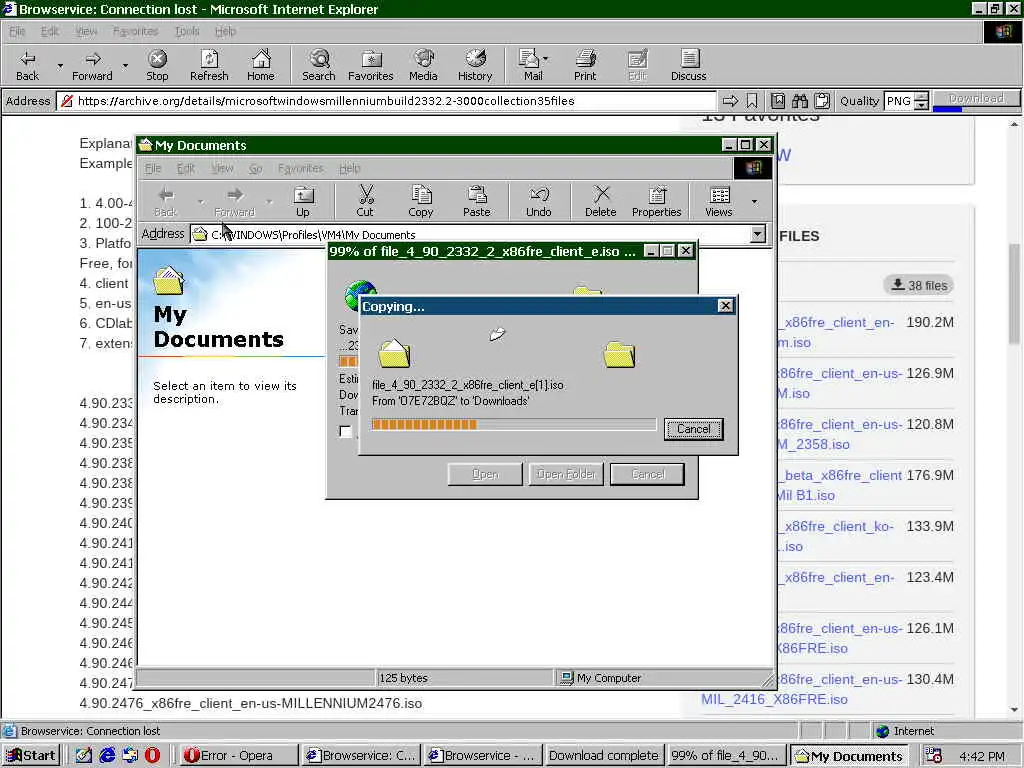This screenshot has width=1024, height=768.
Task: Stop loading the page in Internet Explorer
Action: [x=157, y=66]
